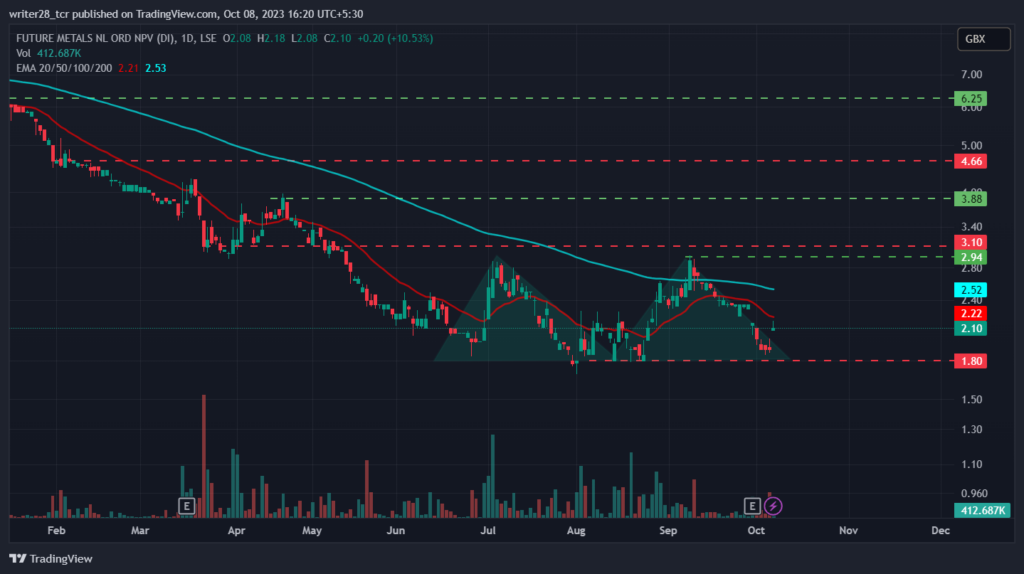Click the 412.687K volume axis label

[982, 510]
